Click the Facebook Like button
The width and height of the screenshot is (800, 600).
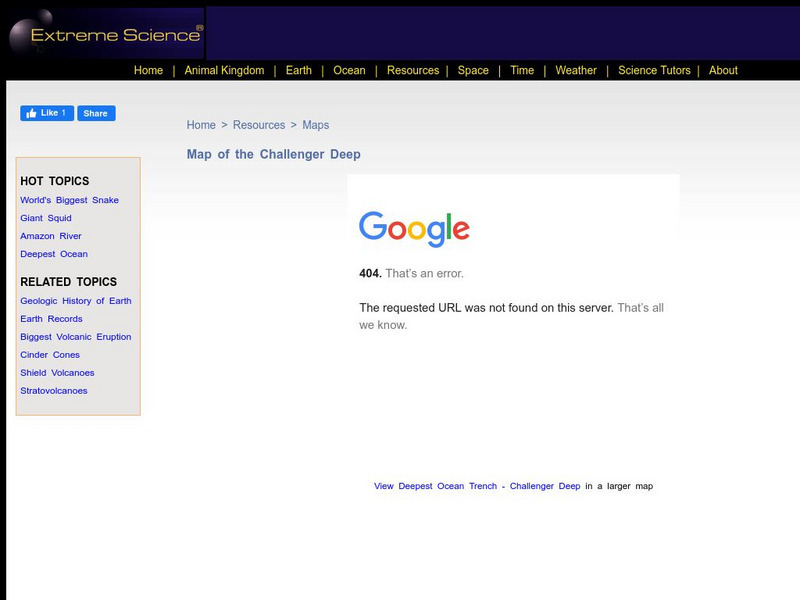coord(47,113)
